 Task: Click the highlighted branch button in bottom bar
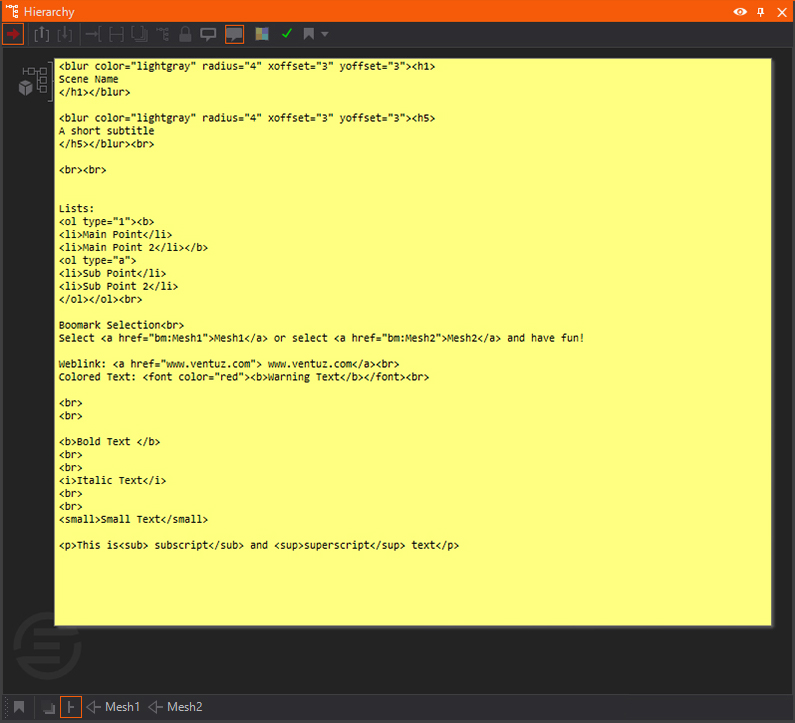[x=71, y=707]
